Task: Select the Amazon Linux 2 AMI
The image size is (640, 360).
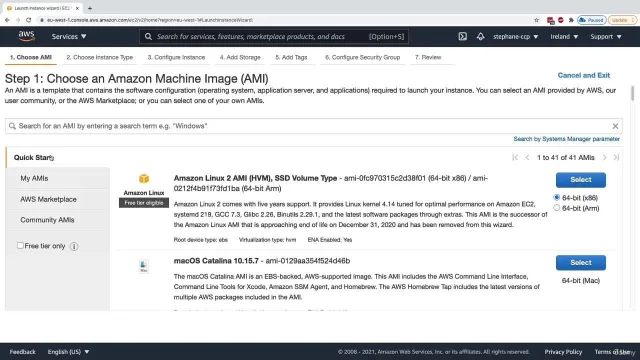Action: coord(580,180)
